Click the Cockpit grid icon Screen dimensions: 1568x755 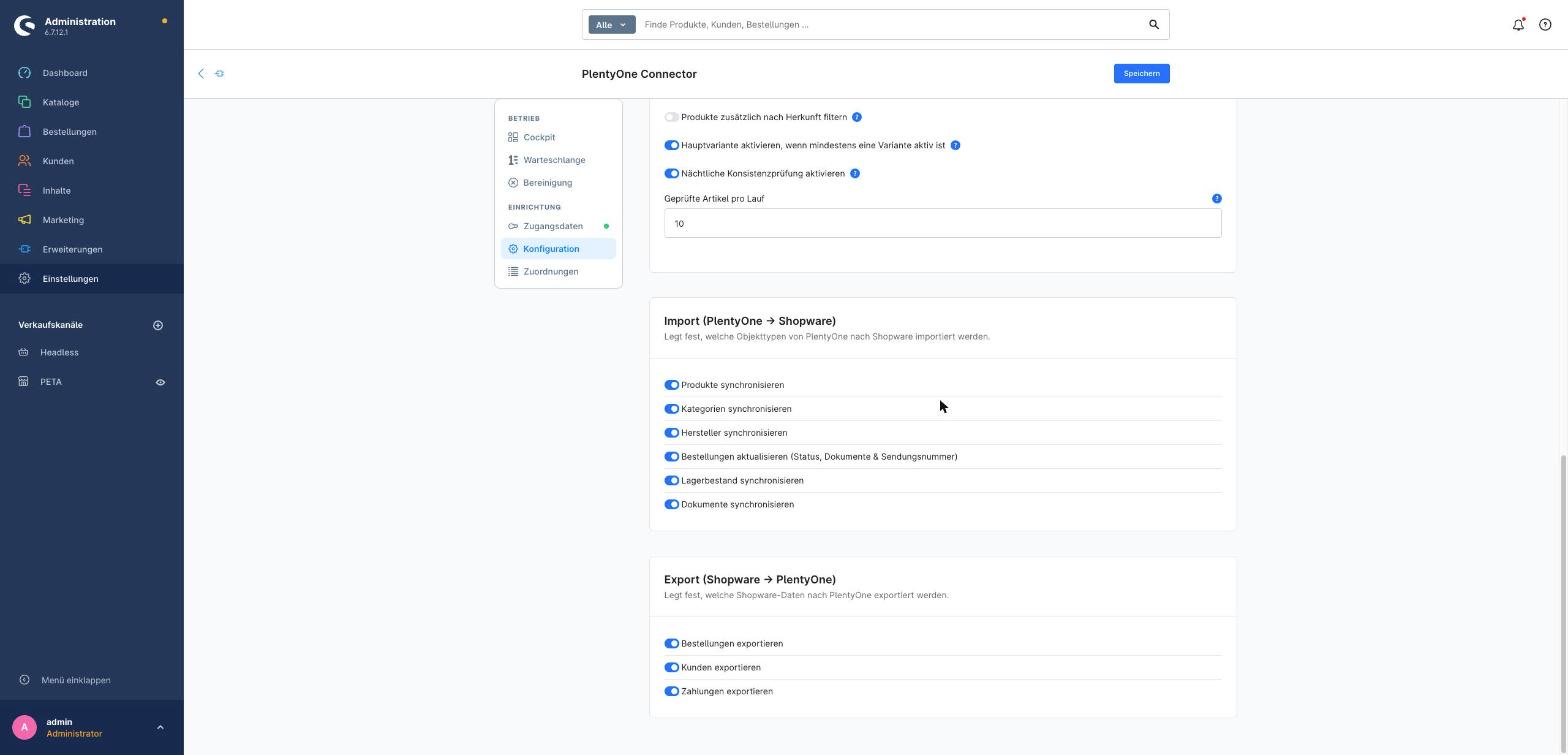[x=513, y=137]
